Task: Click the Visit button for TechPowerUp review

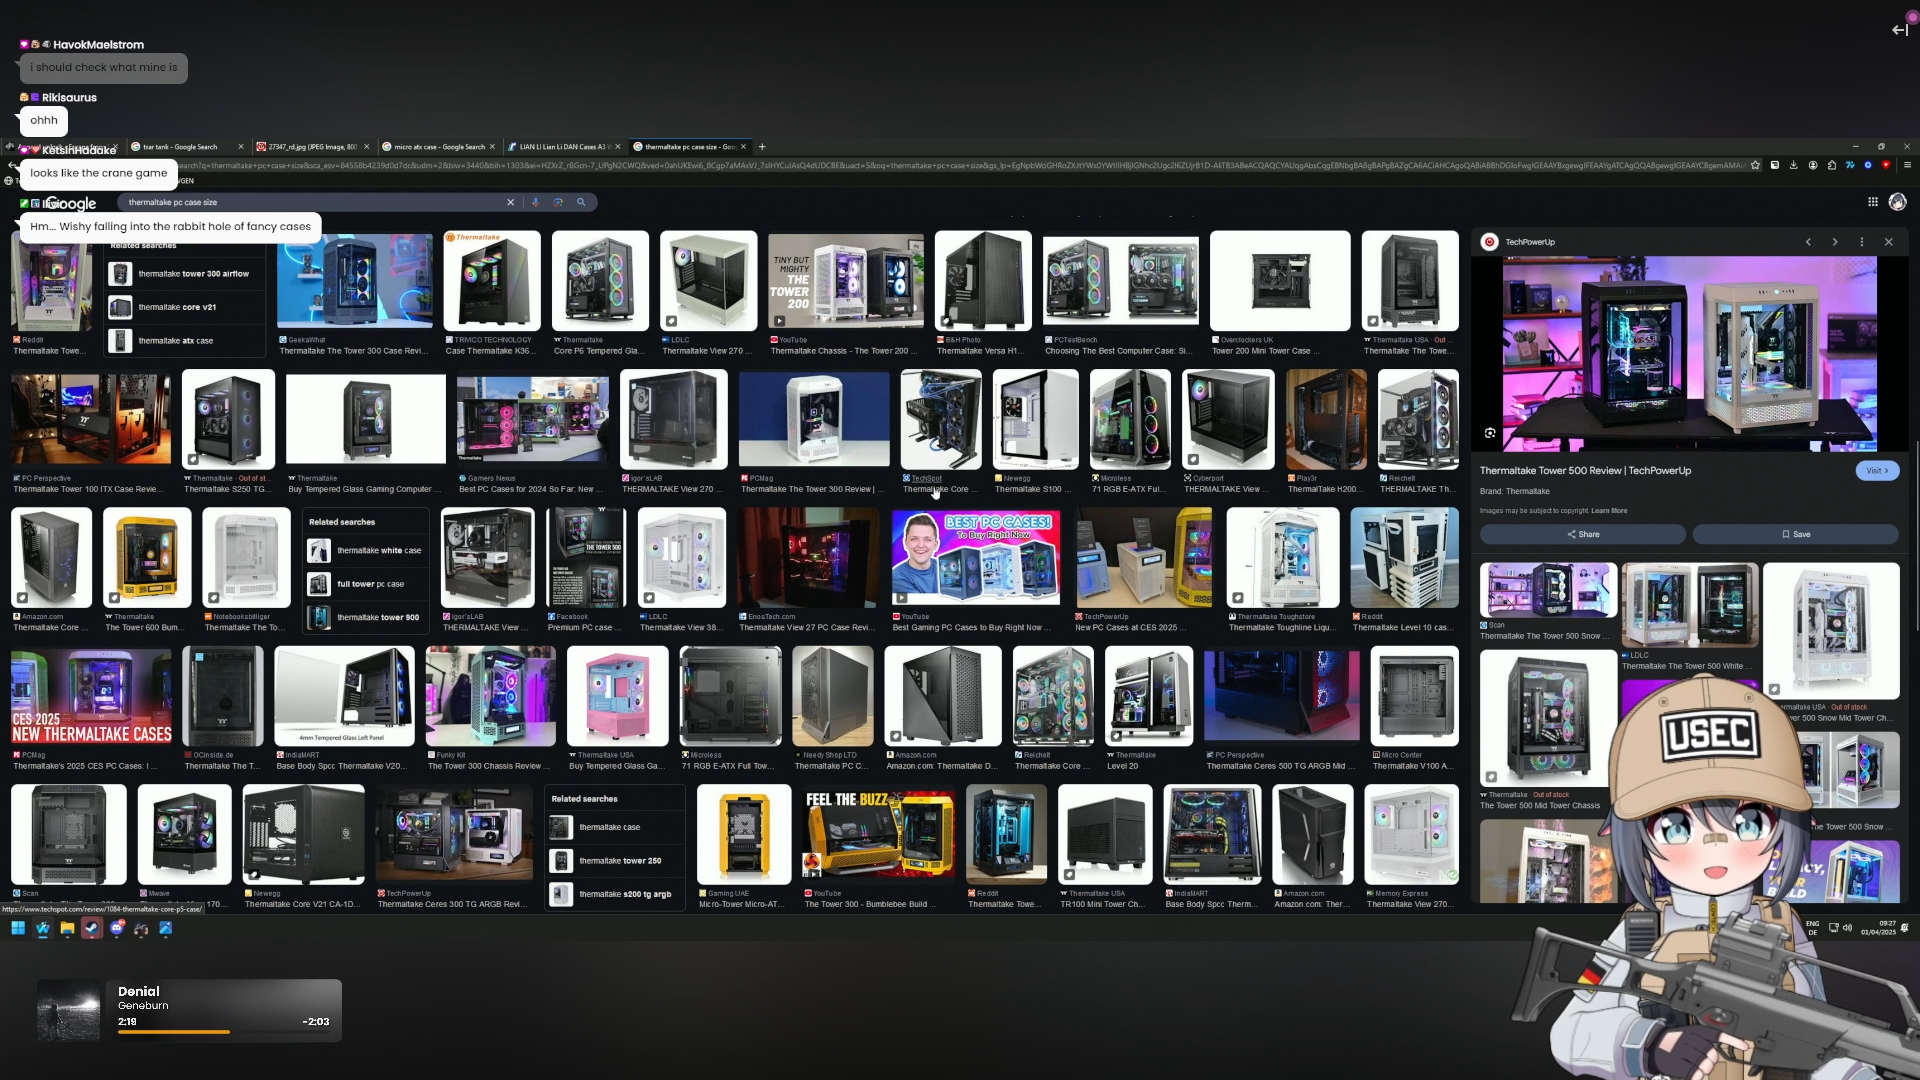Action: coord(1877,471)
